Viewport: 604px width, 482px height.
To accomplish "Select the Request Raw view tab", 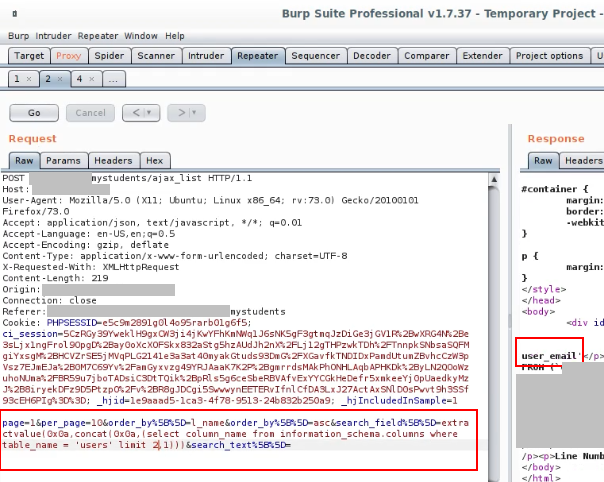I will click(24, 161).
